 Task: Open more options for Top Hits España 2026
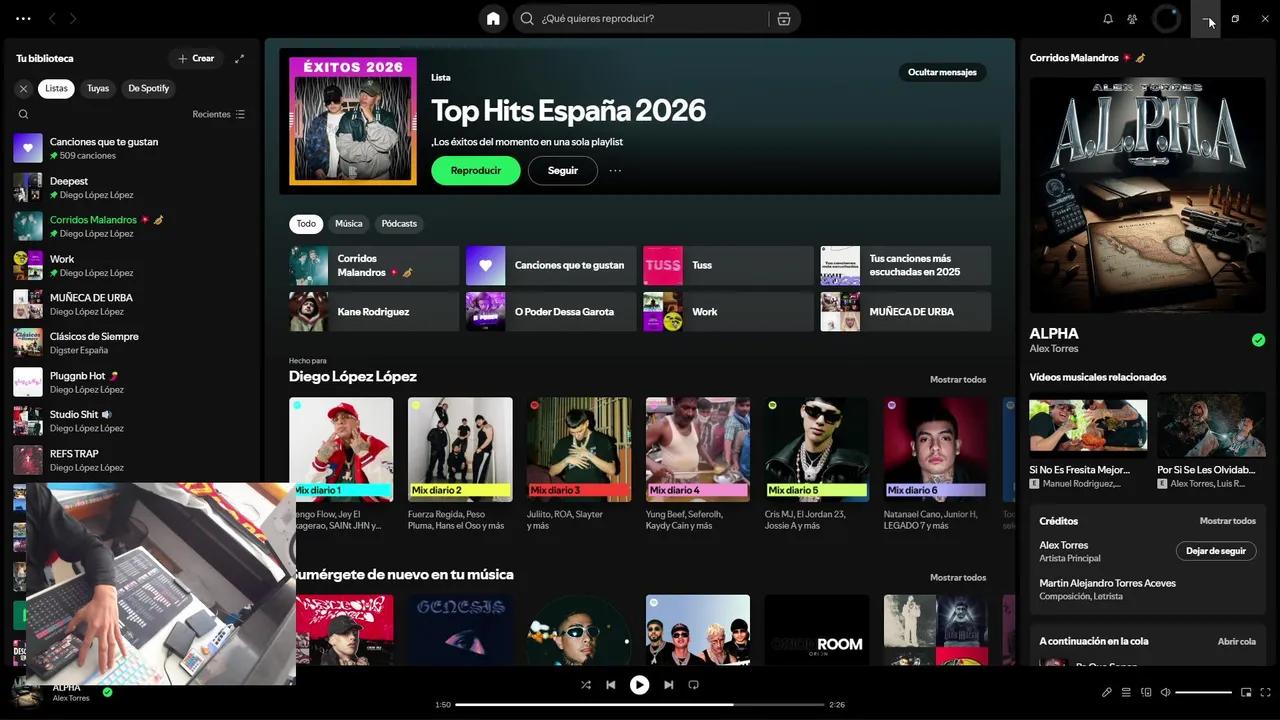tap(615, 170)
